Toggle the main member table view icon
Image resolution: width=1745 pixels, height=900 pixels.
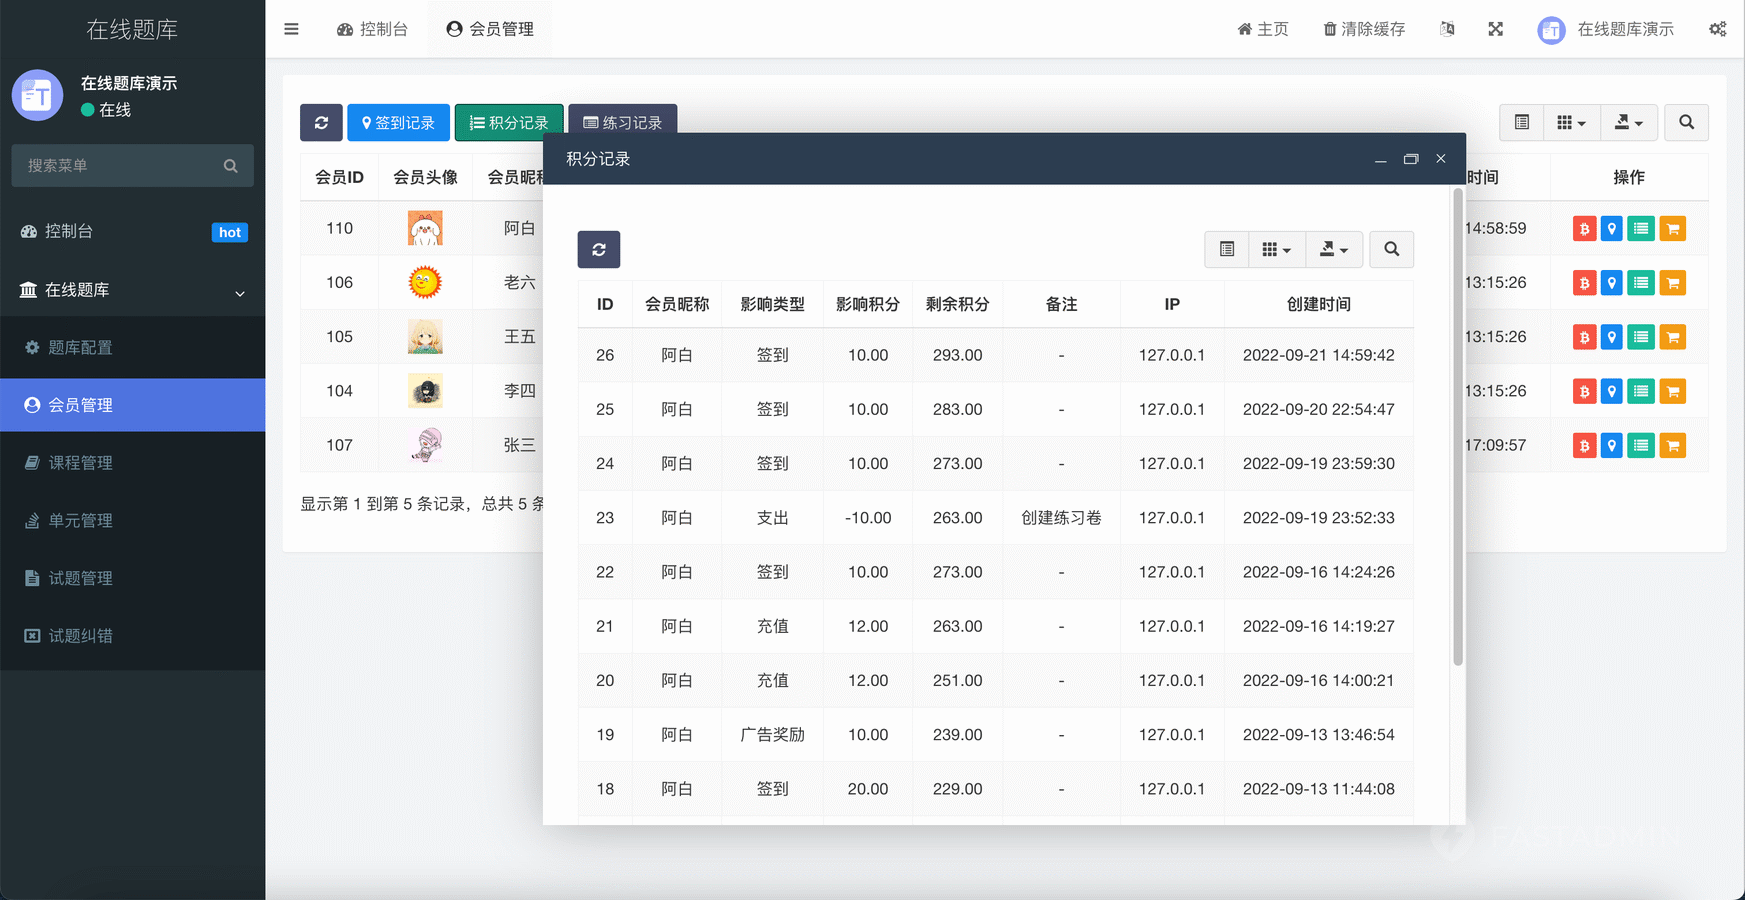click(1522, 123)
